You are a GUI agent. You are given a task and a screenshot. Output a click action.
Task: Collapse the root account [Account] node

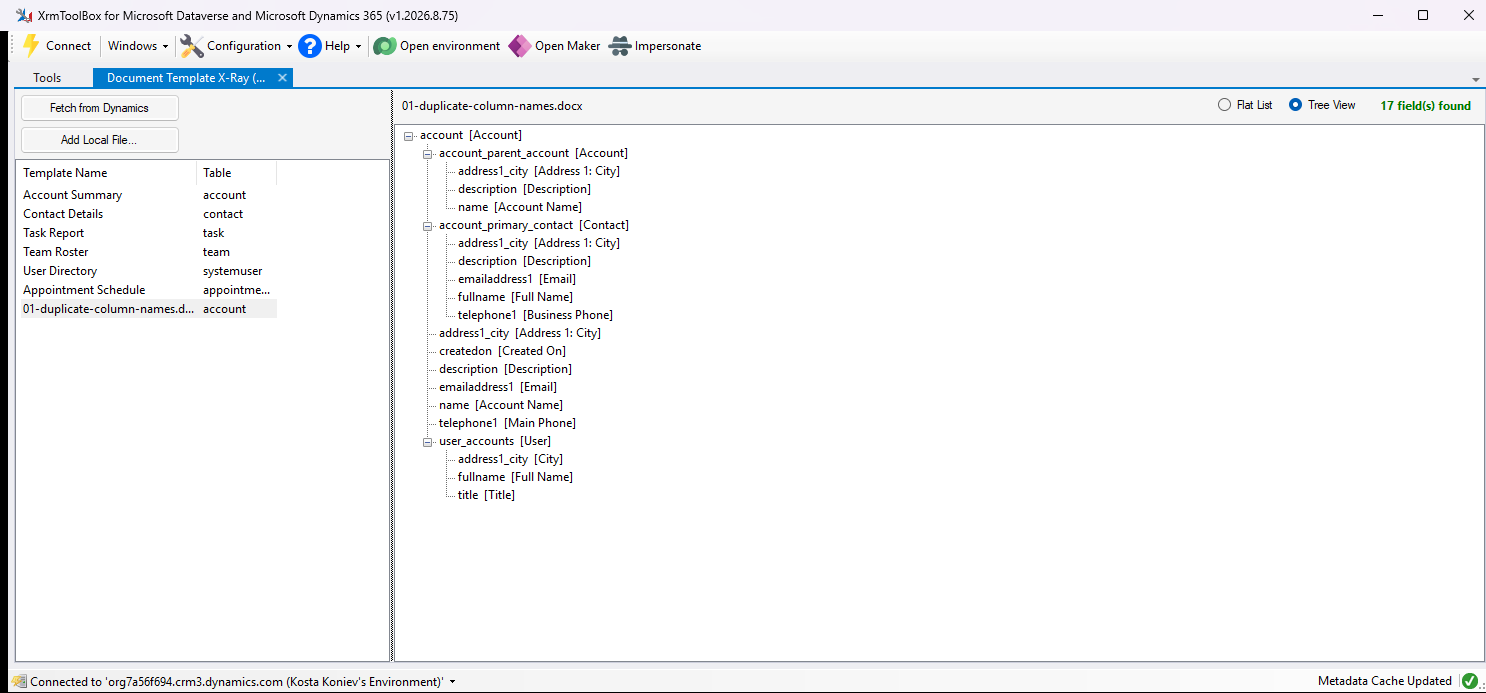click(x=408, y=135)
